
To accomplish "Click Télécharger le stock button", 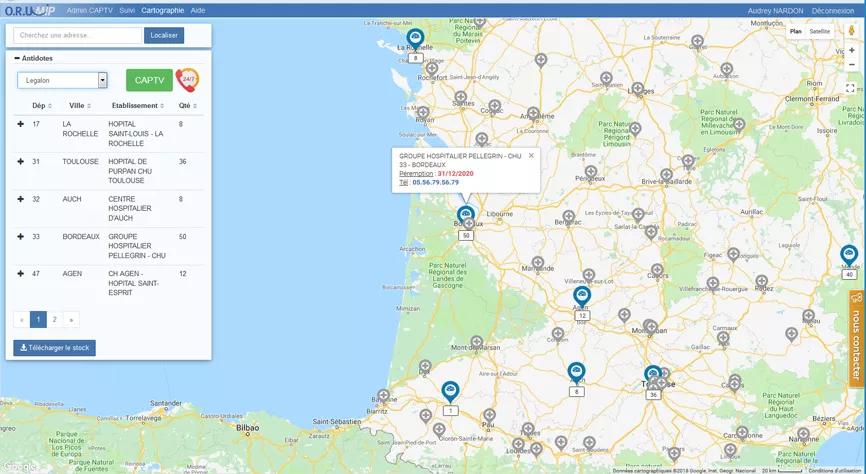I will click(x=55, y=348).
